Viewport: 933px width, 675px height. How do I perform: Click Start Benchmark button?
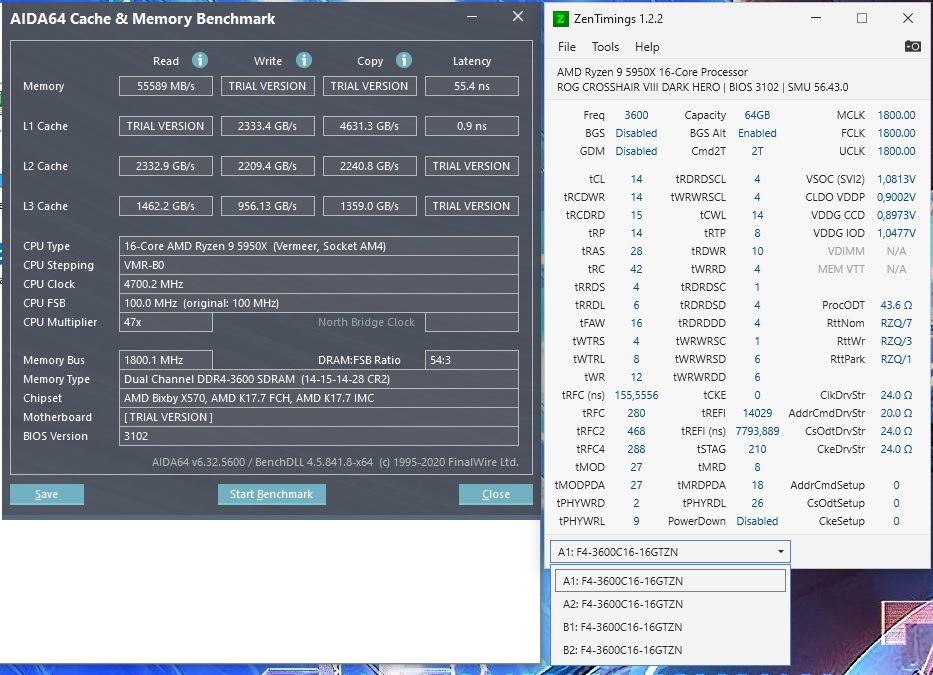pos(271,494)
